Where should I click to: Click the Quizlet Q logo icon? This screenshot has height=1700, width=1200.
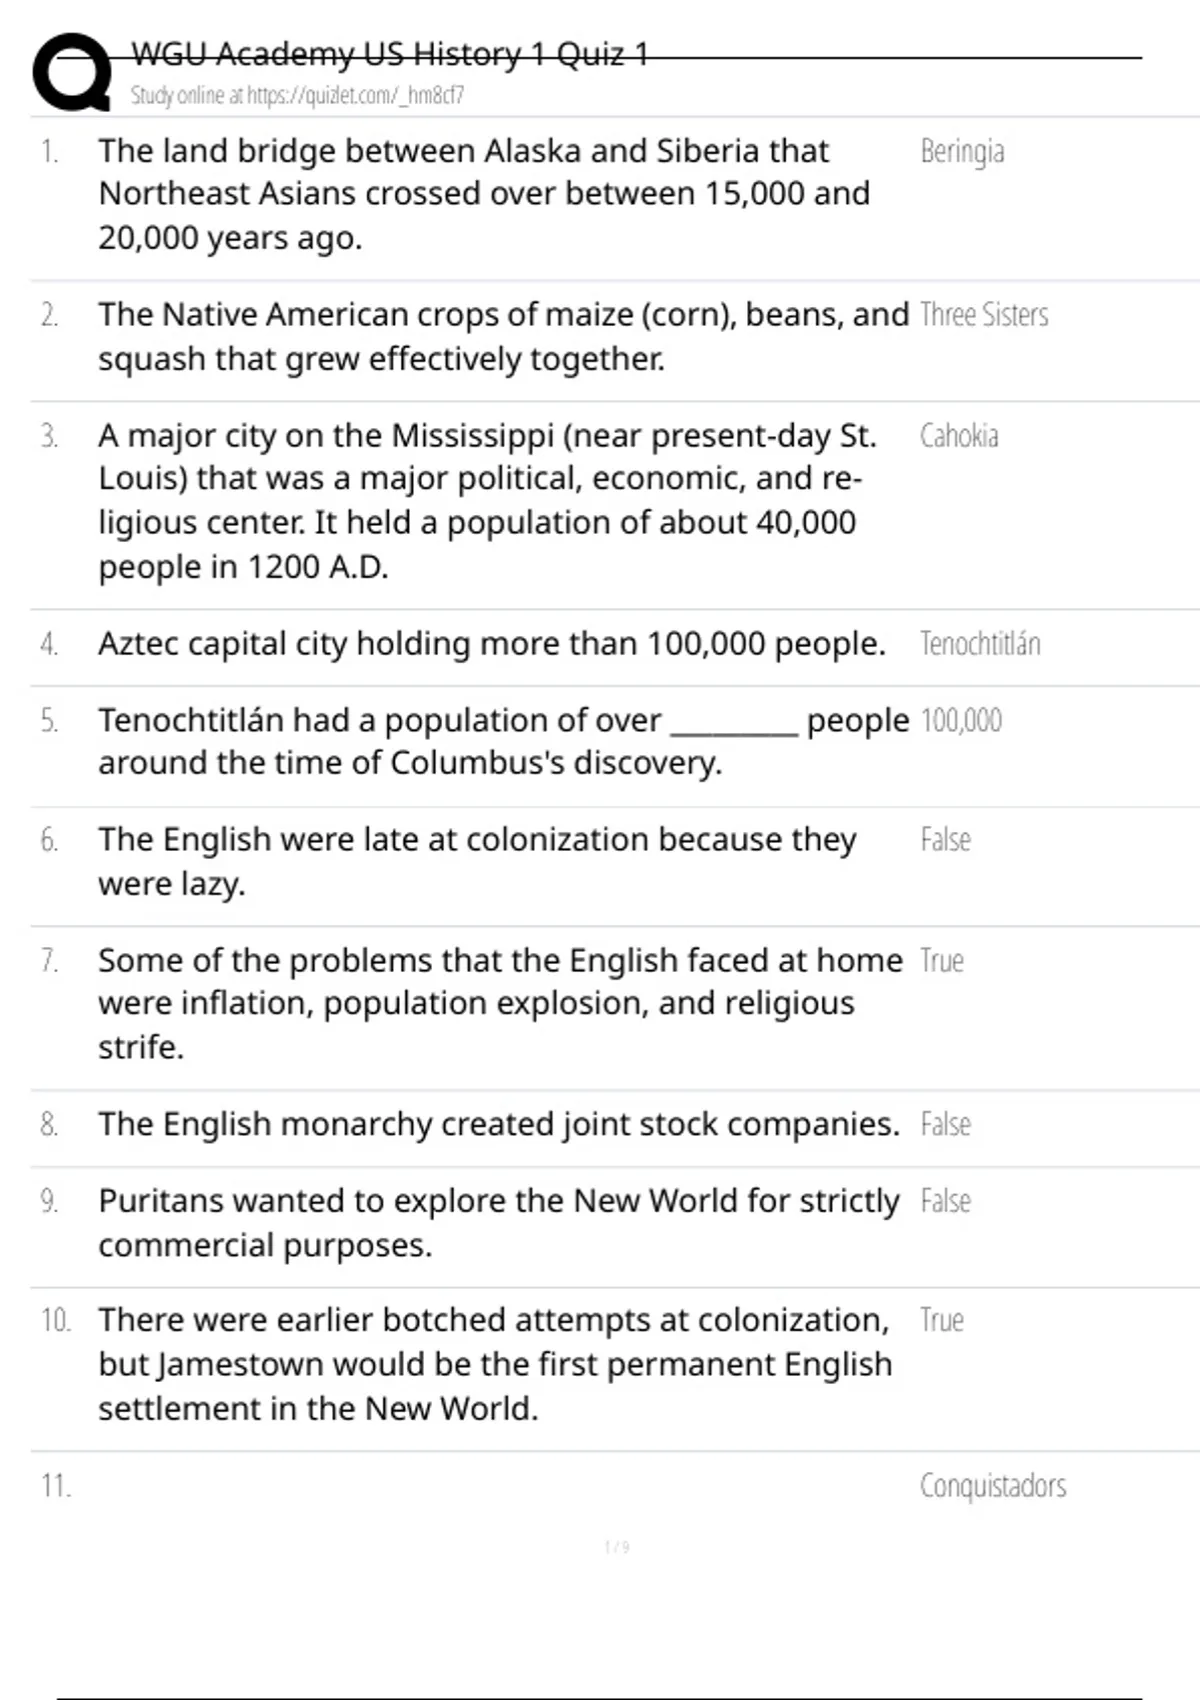click(72, 72)
